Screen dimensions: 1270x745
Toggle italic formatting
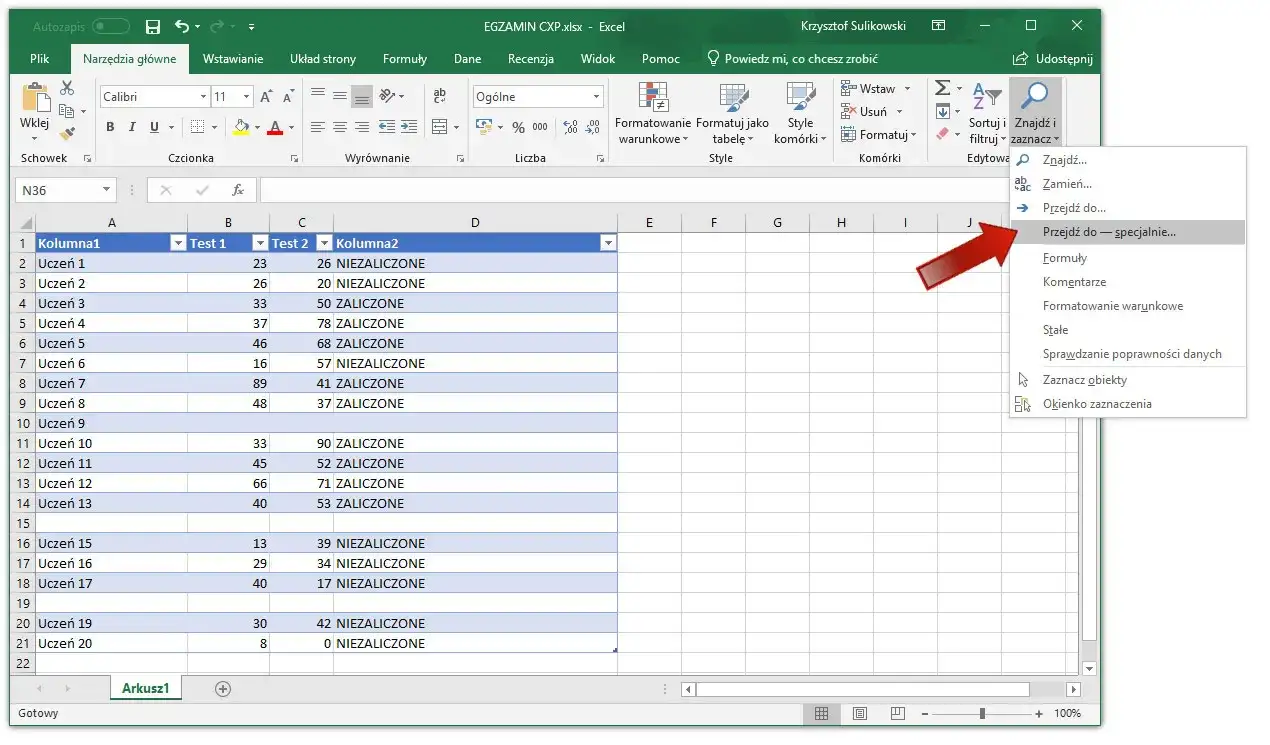click(131, 127)
